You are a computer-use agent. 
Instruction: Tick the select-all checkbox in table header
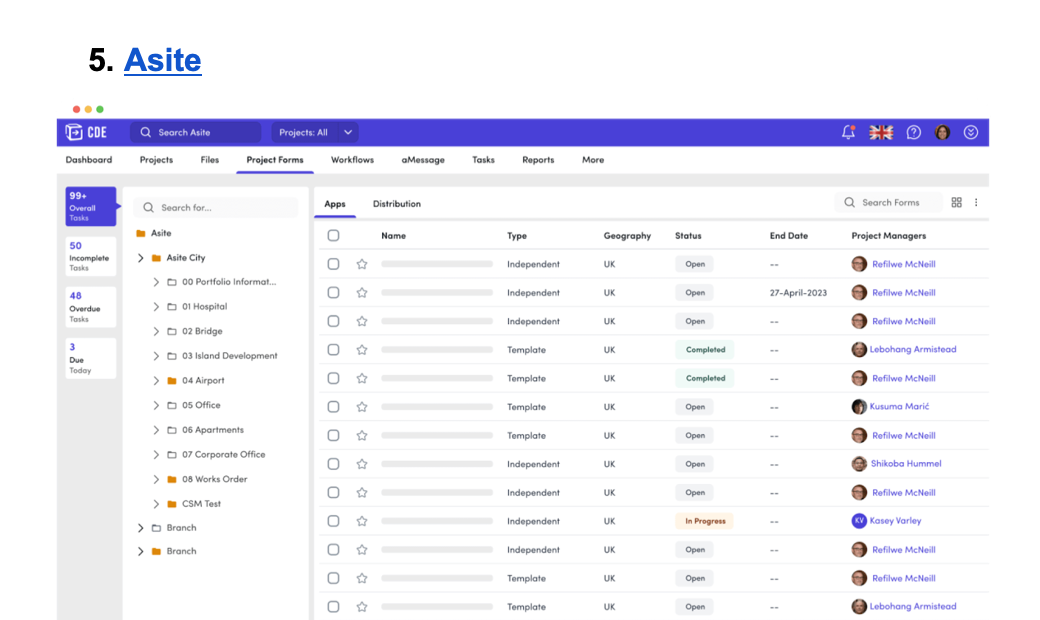(333, 236)
